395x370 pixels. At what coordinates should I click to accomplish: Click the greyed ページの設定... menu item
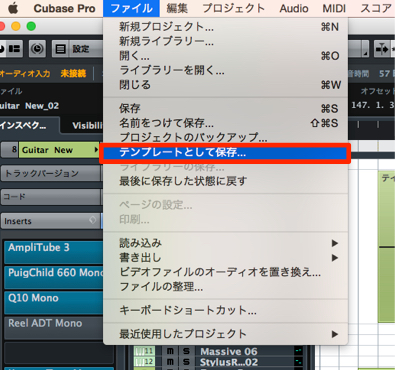[x=226, y=205]
